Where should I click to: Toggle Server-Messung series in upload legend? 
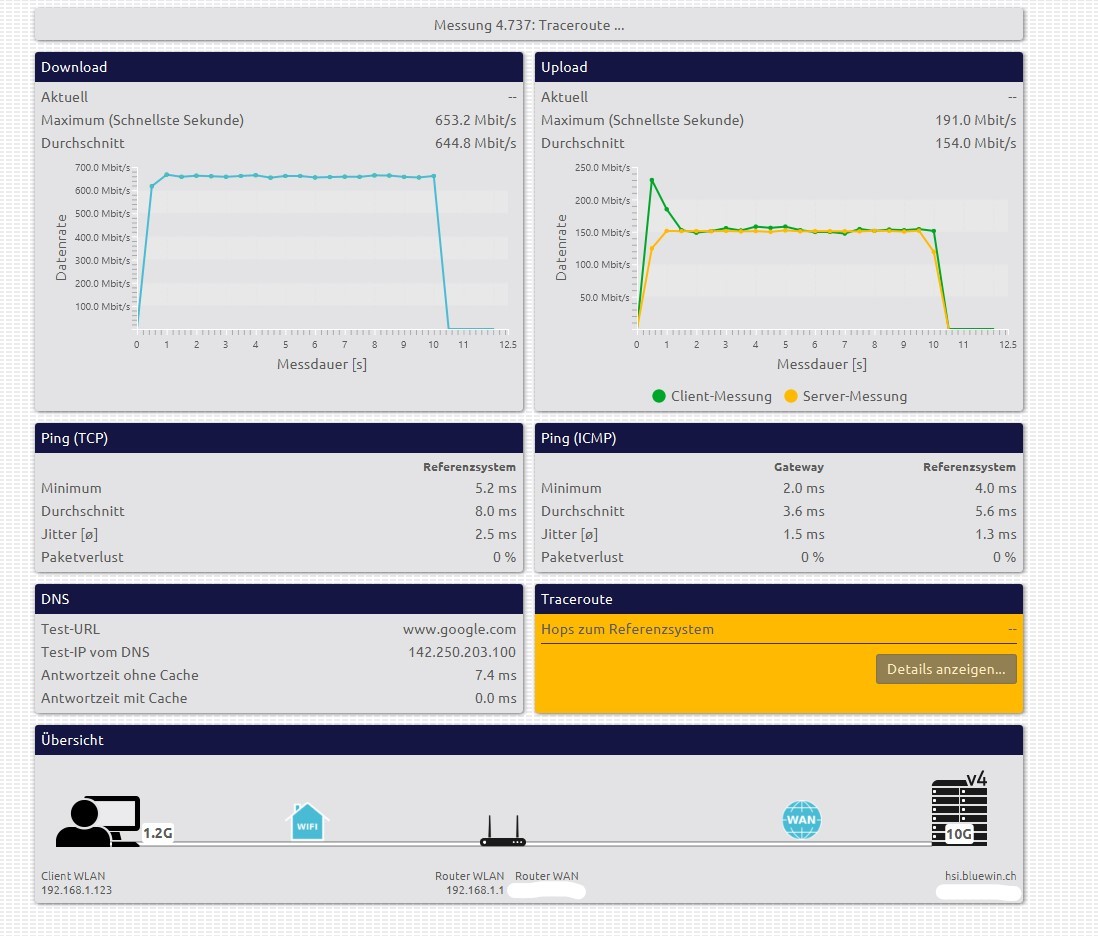click(845, 396)
